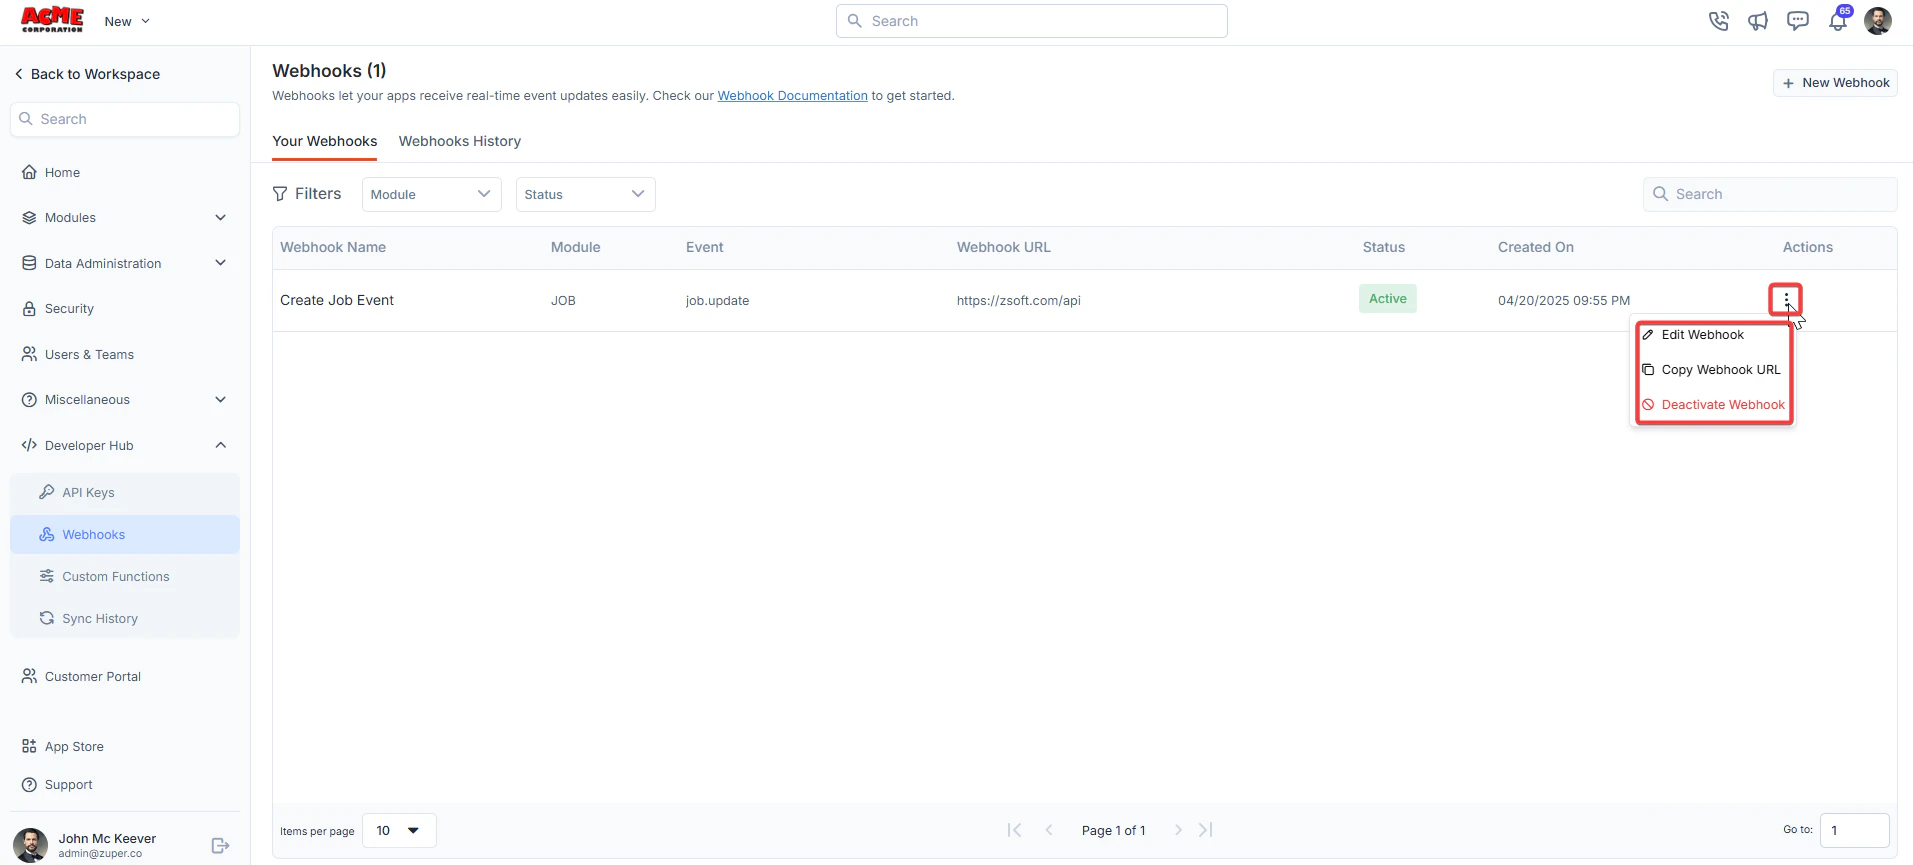Image resolution: width=1913 pixels, height=865 pixels.
Task: Open the notifications bell icon
Action: [1838, 21]
